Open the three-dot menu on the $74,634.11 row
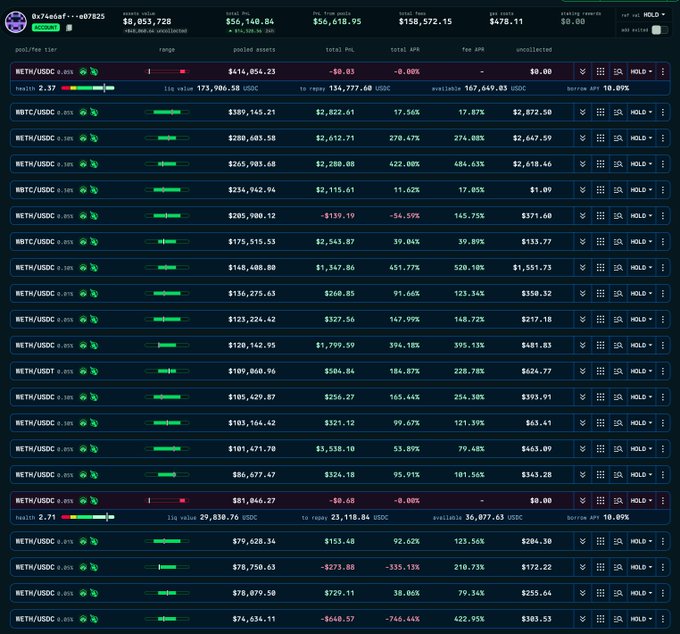The image size is (680, 634). click(x=663, y=619)
